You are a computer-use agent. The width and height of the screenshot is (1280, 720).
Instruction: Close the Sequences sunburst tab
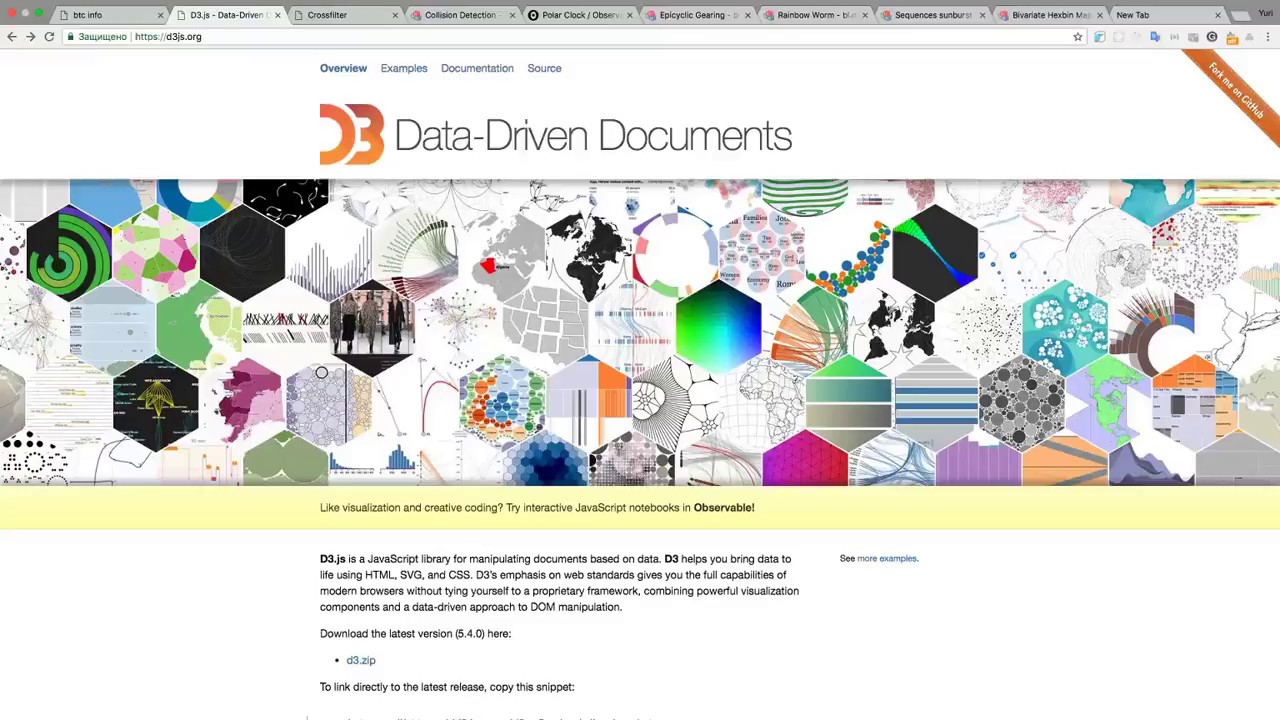click(x=982, y=16)
